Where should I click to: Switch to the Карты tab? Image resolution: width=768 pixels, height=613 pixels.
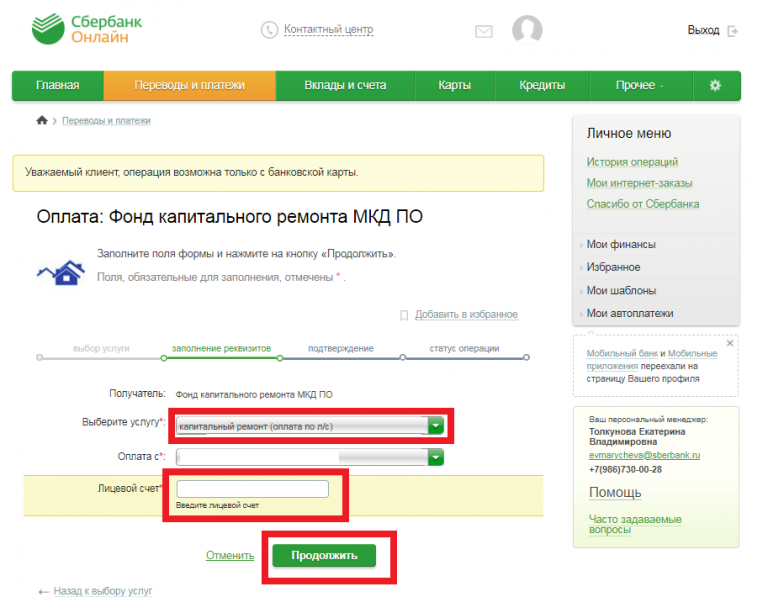tap(454, 86)
